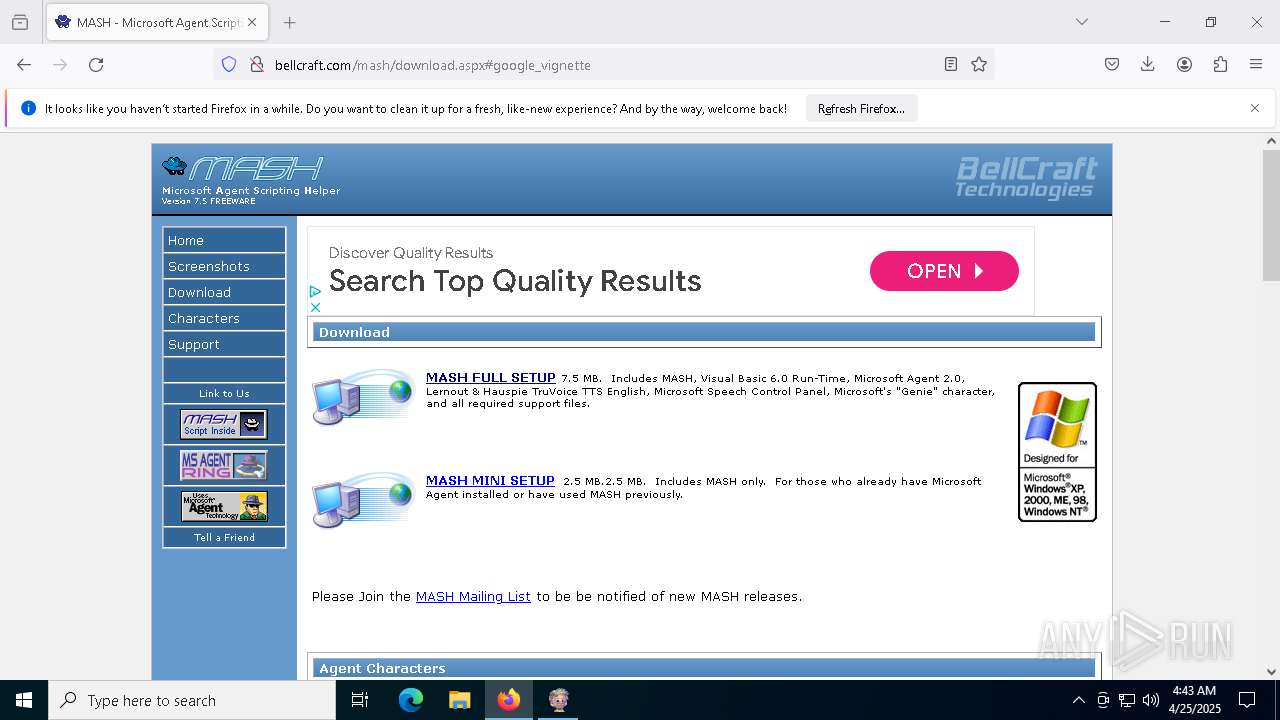Viewport: 1280px width, 720px height.
Task: Click the OPEN button in the ad
Action: 944,271
